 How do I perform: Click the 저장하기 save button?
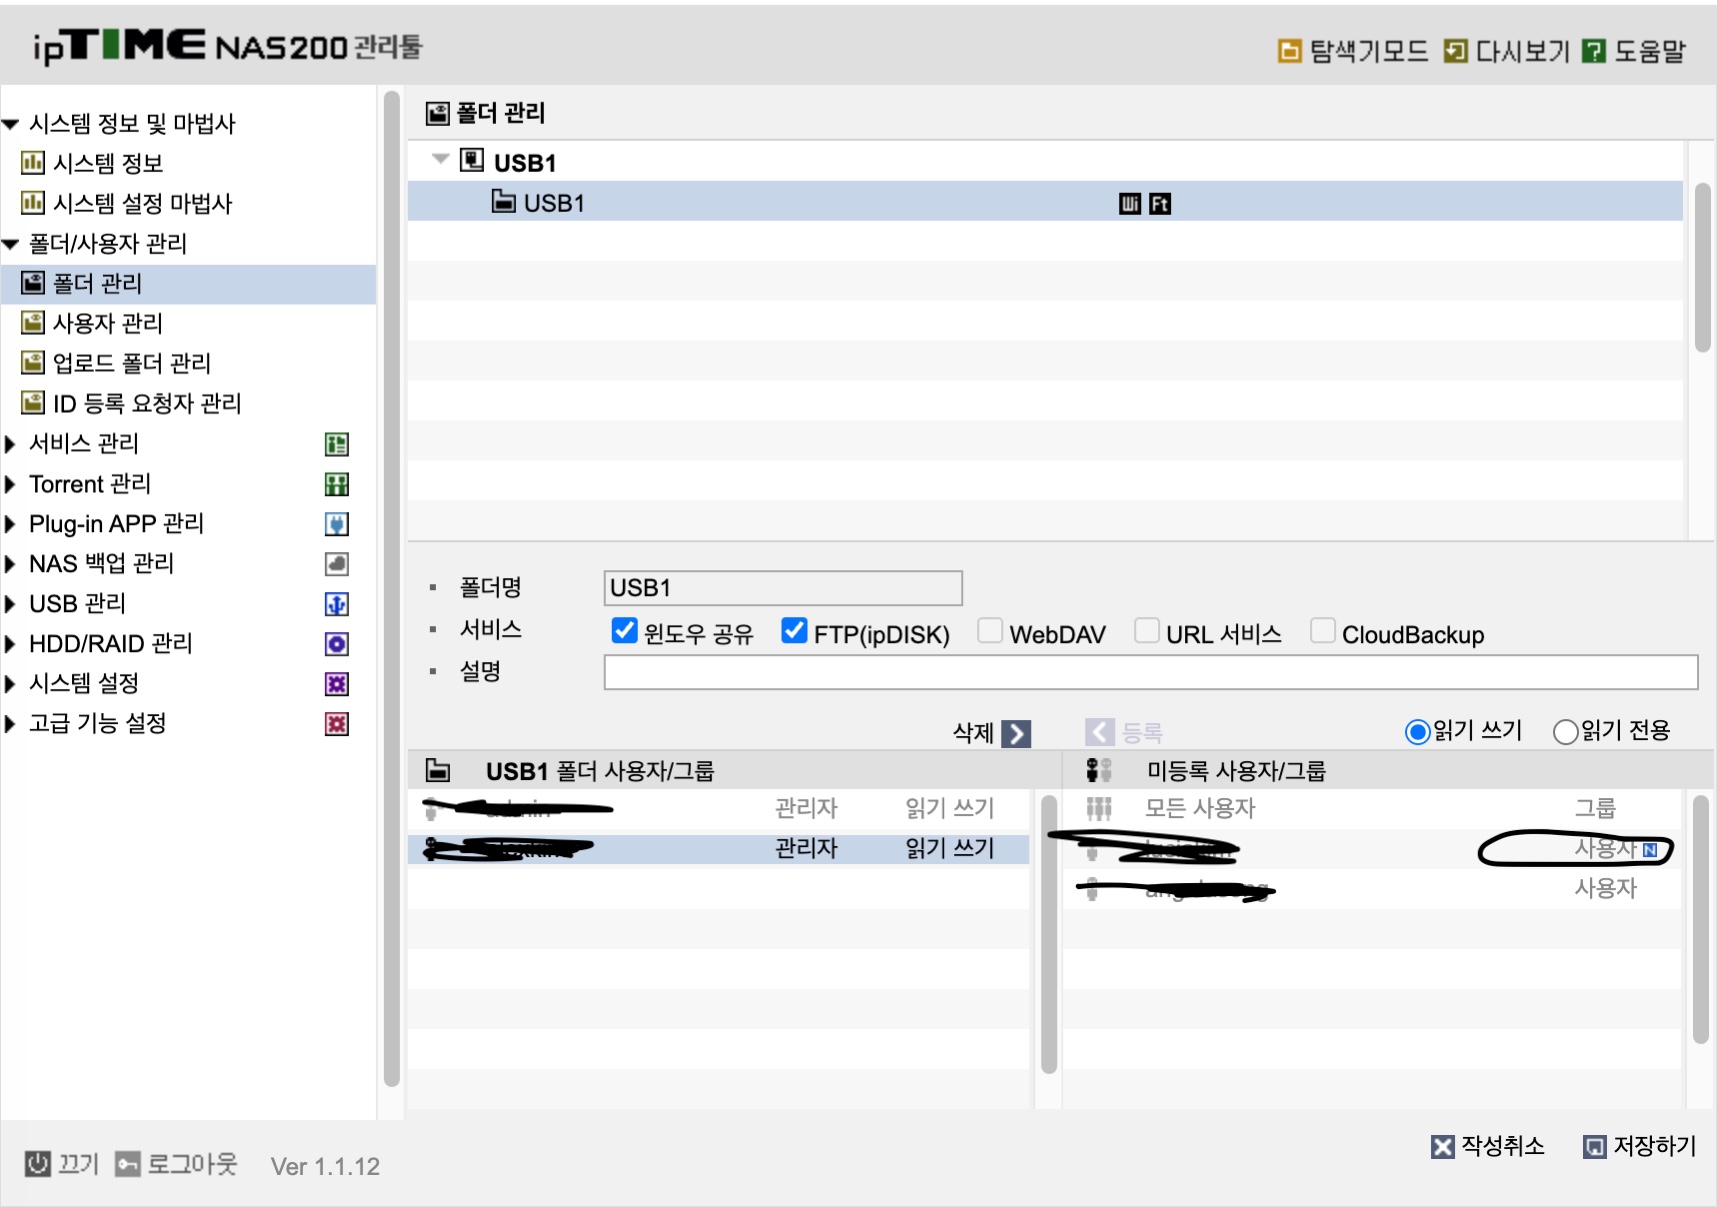(x=1640, y=1146)
